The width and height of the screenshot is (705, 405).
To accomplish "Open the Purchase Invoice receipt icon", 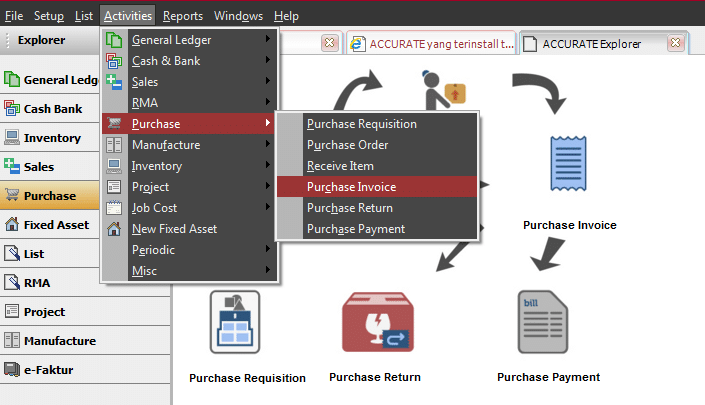I will tap(569, 172).
